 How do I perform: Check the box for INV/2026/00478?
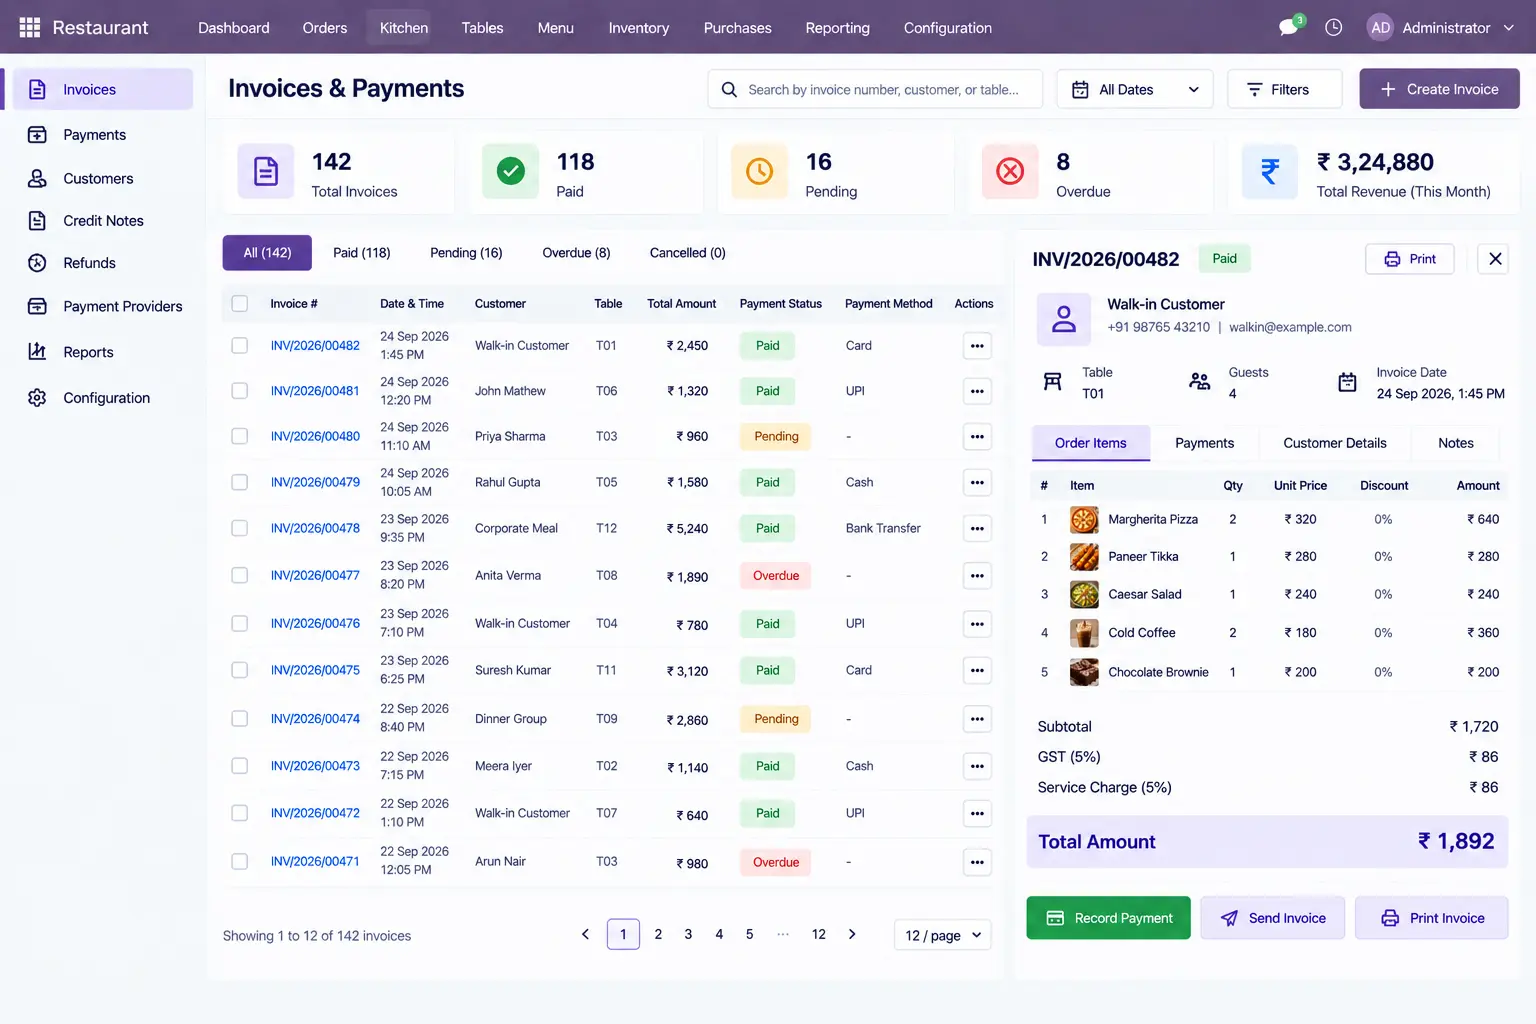(240, 528)
